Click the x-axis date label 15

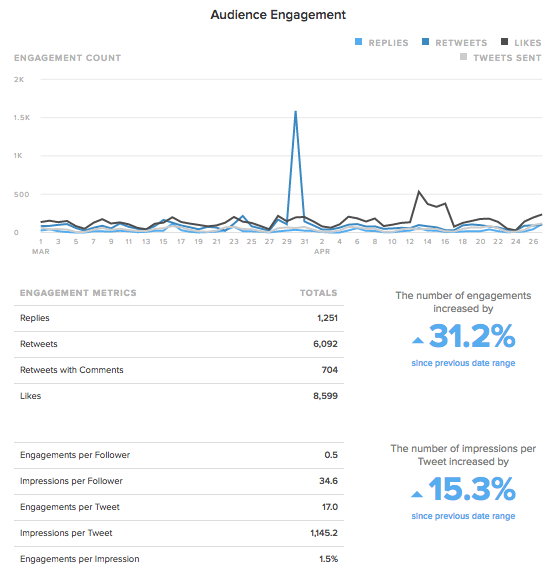tap(163, 241)
